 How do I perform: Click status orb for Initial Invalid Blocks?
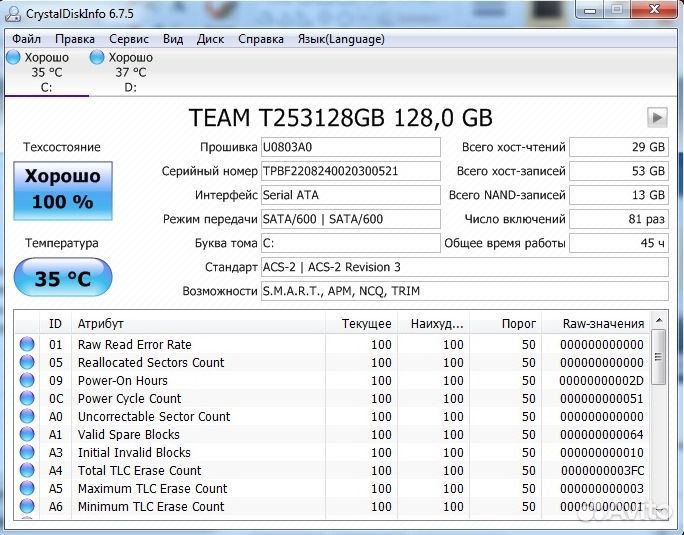[x=27, y=452]
